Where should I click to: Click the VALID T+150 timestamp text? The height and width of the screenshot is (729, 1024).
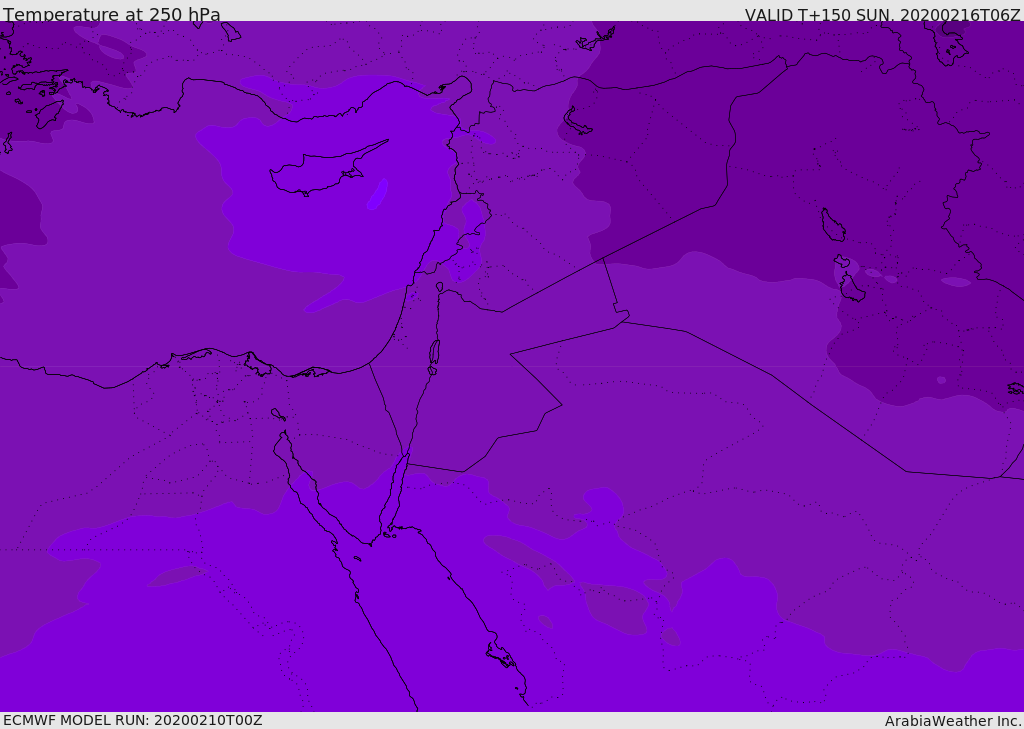pos(882,15)
